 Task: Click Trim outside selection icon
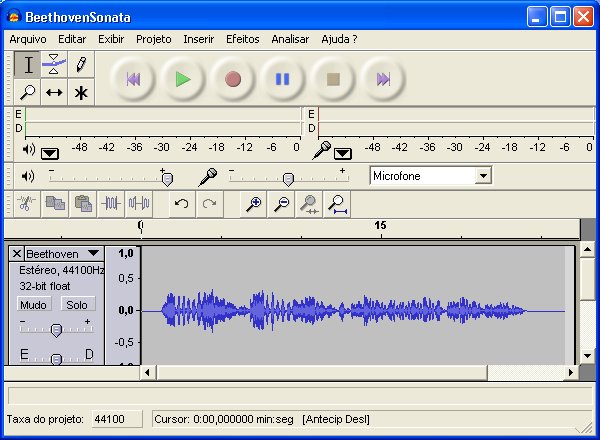coord(111,204)
